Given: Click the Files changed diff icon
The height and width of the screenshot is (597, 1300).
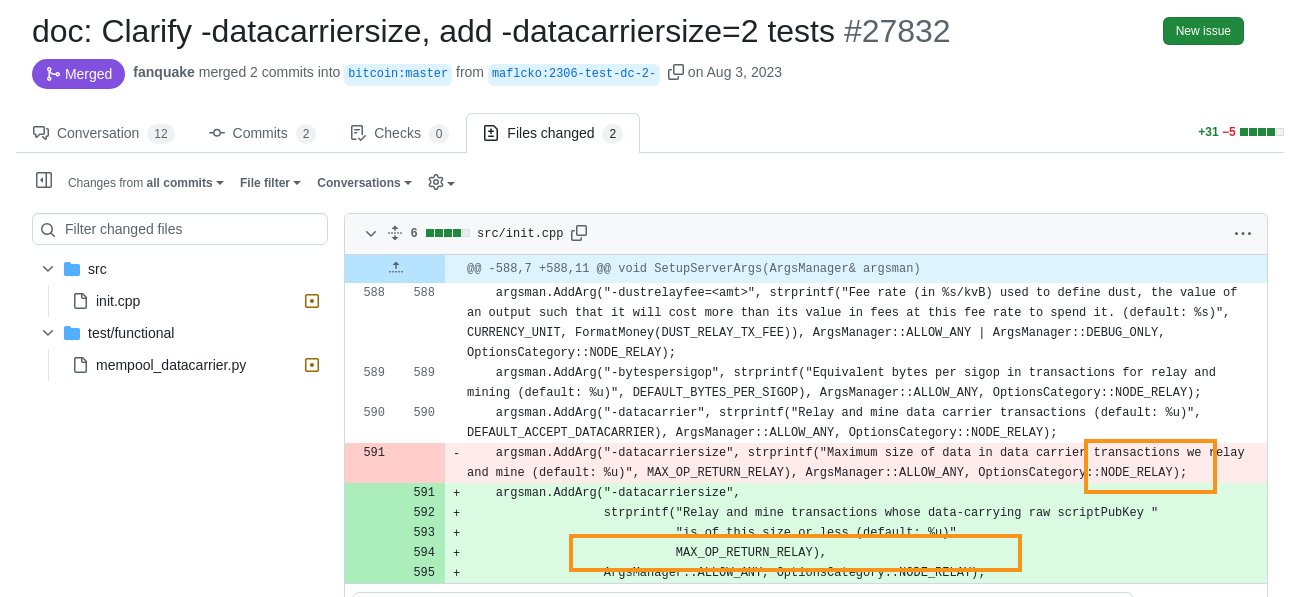Looking at the screenshot, I should pos(491,133).
